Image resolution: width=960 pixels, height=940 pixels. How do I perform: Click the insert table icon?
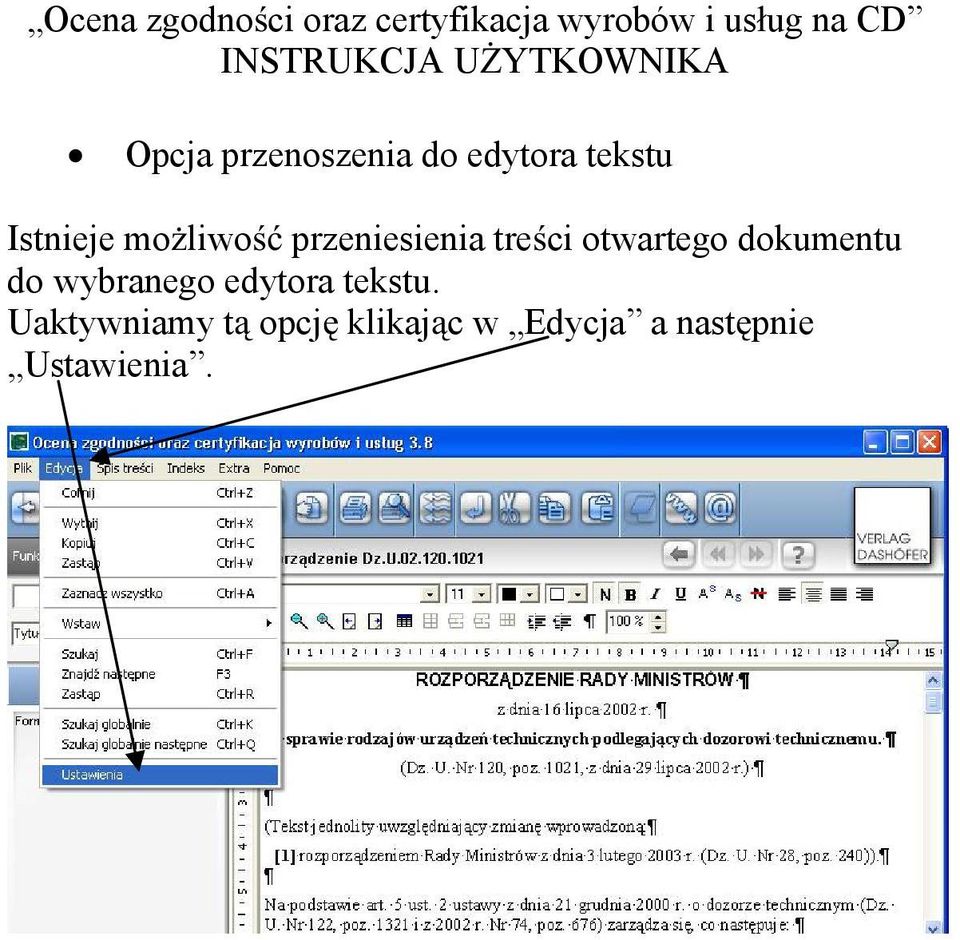(404, 622)
